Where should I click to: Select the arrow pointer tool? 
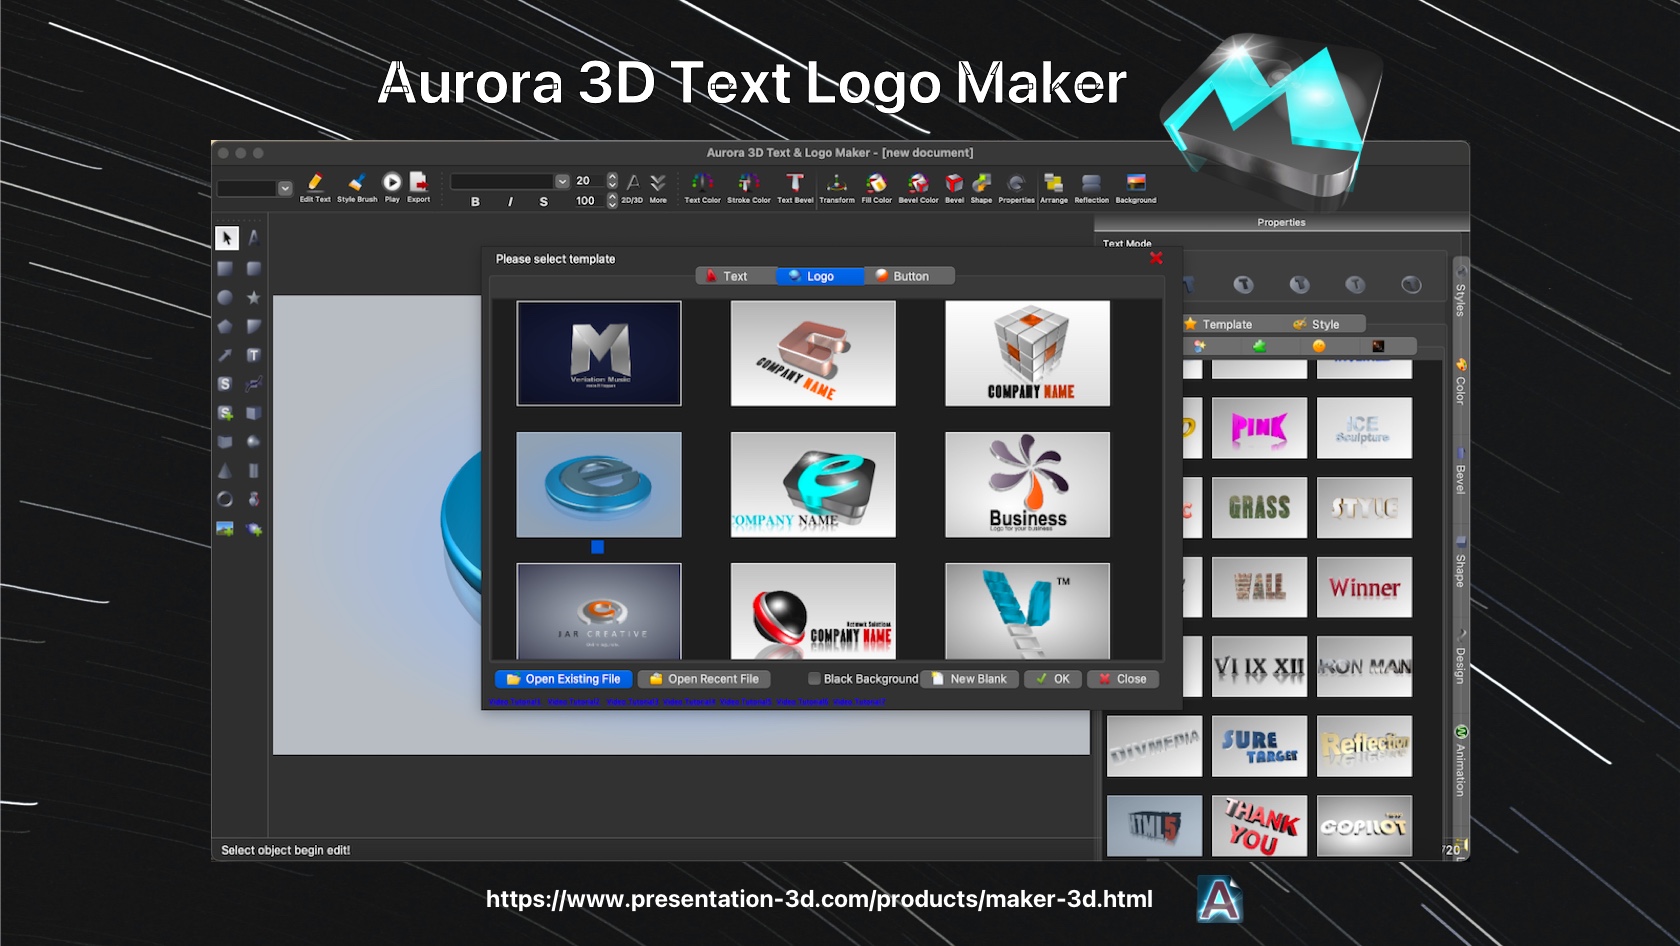(226, 238)
